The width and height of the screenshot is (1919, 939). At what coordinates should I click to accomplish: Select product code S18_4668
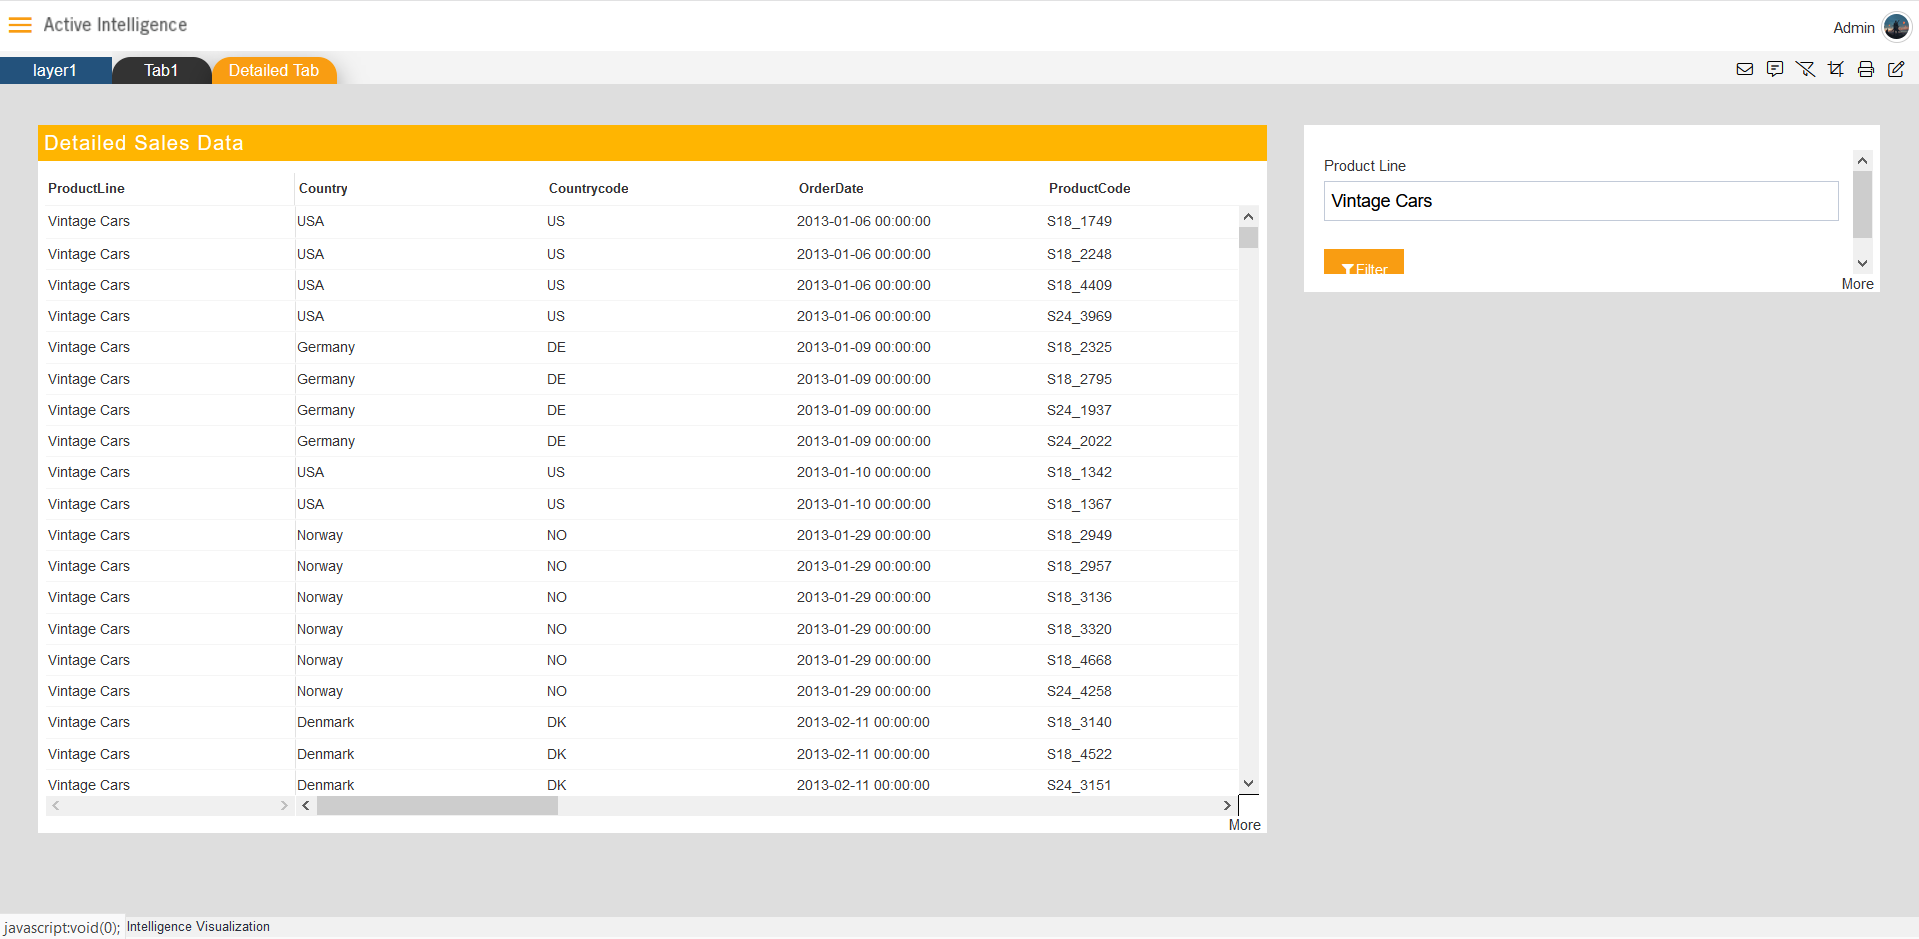(x=1079, y=660)
